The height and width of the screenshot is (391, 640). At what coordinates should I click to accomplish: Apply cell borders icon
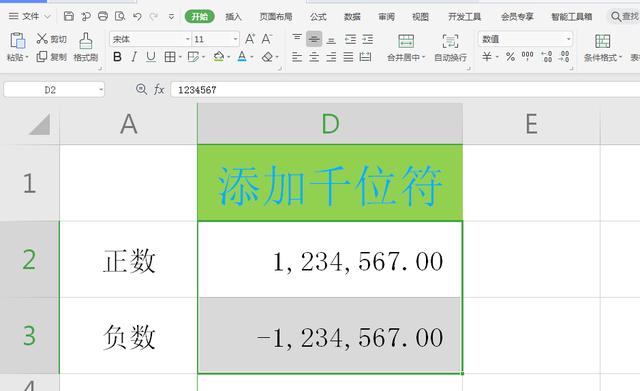pyautogui.click(x=170, y=57)
